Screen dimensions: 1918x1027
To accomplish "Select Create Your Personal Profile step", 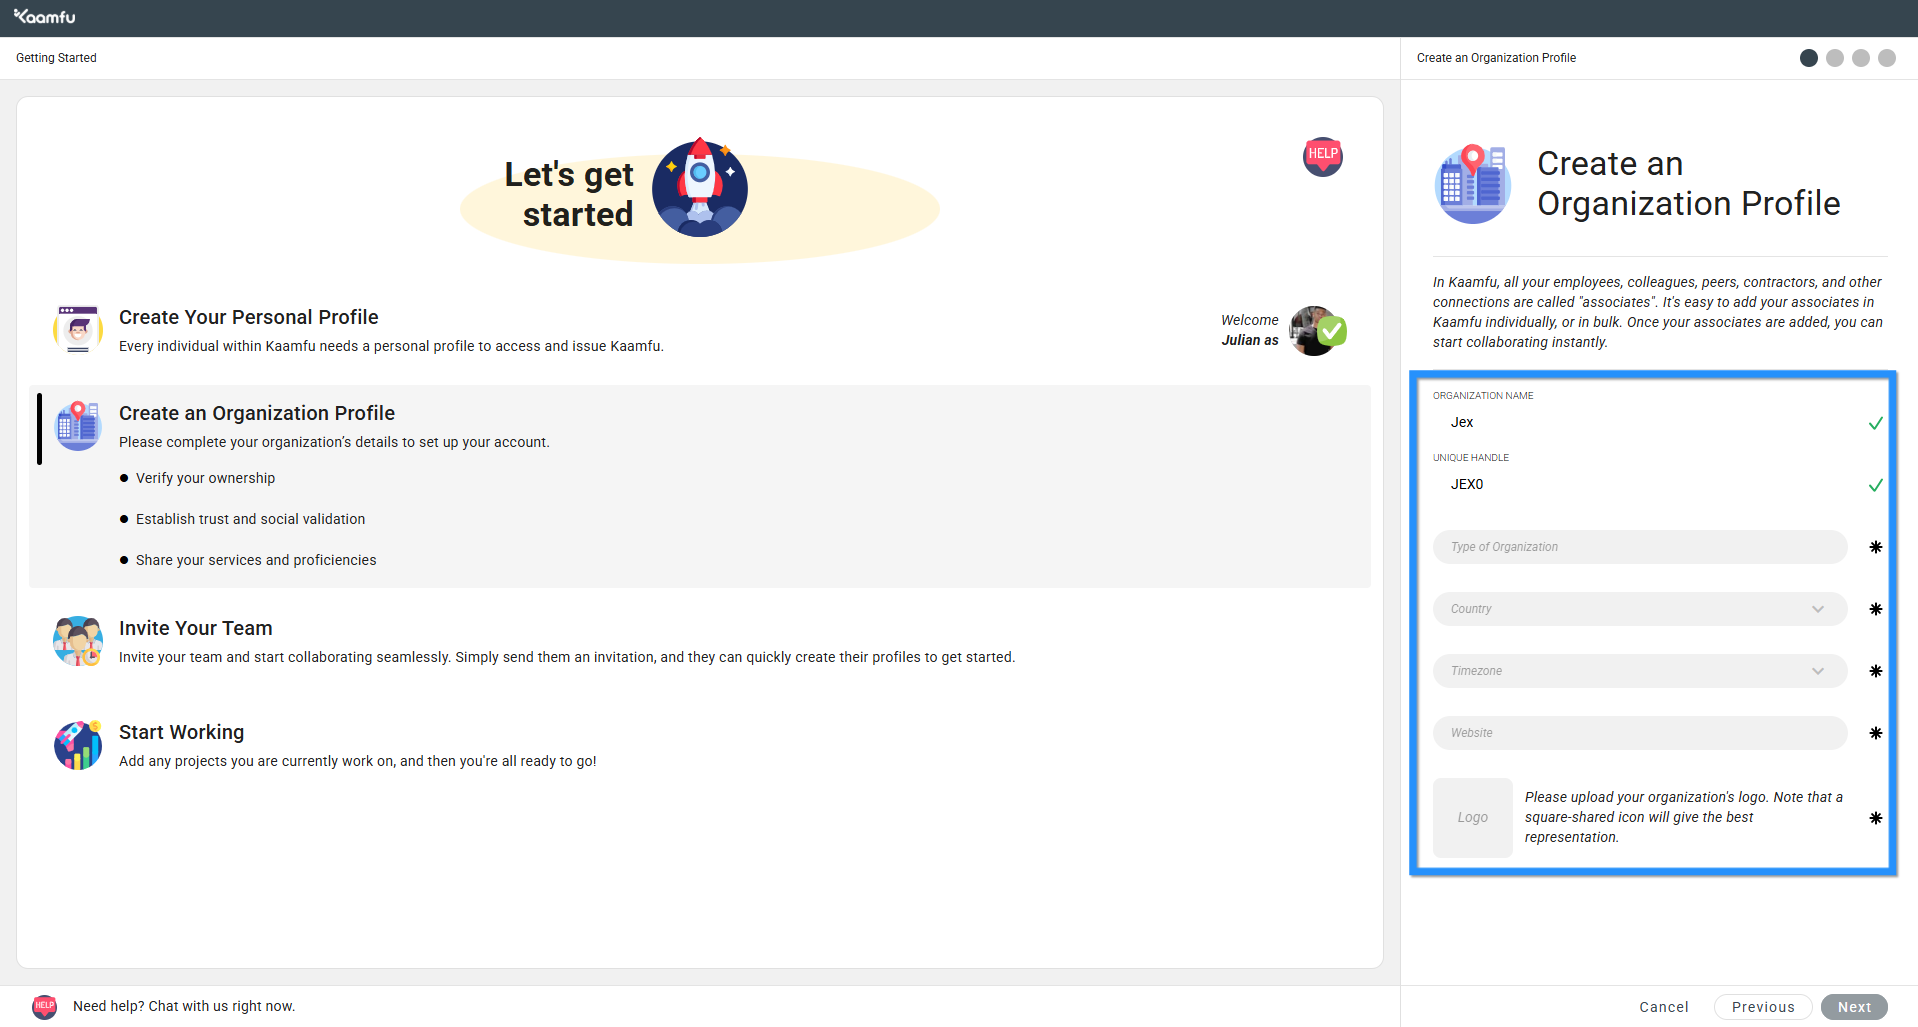I will pos(249,317).
